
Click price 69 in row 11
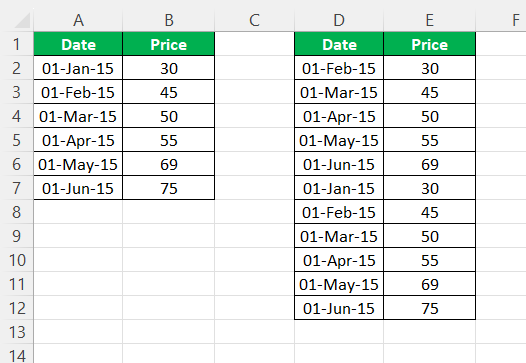coord(430,284)
